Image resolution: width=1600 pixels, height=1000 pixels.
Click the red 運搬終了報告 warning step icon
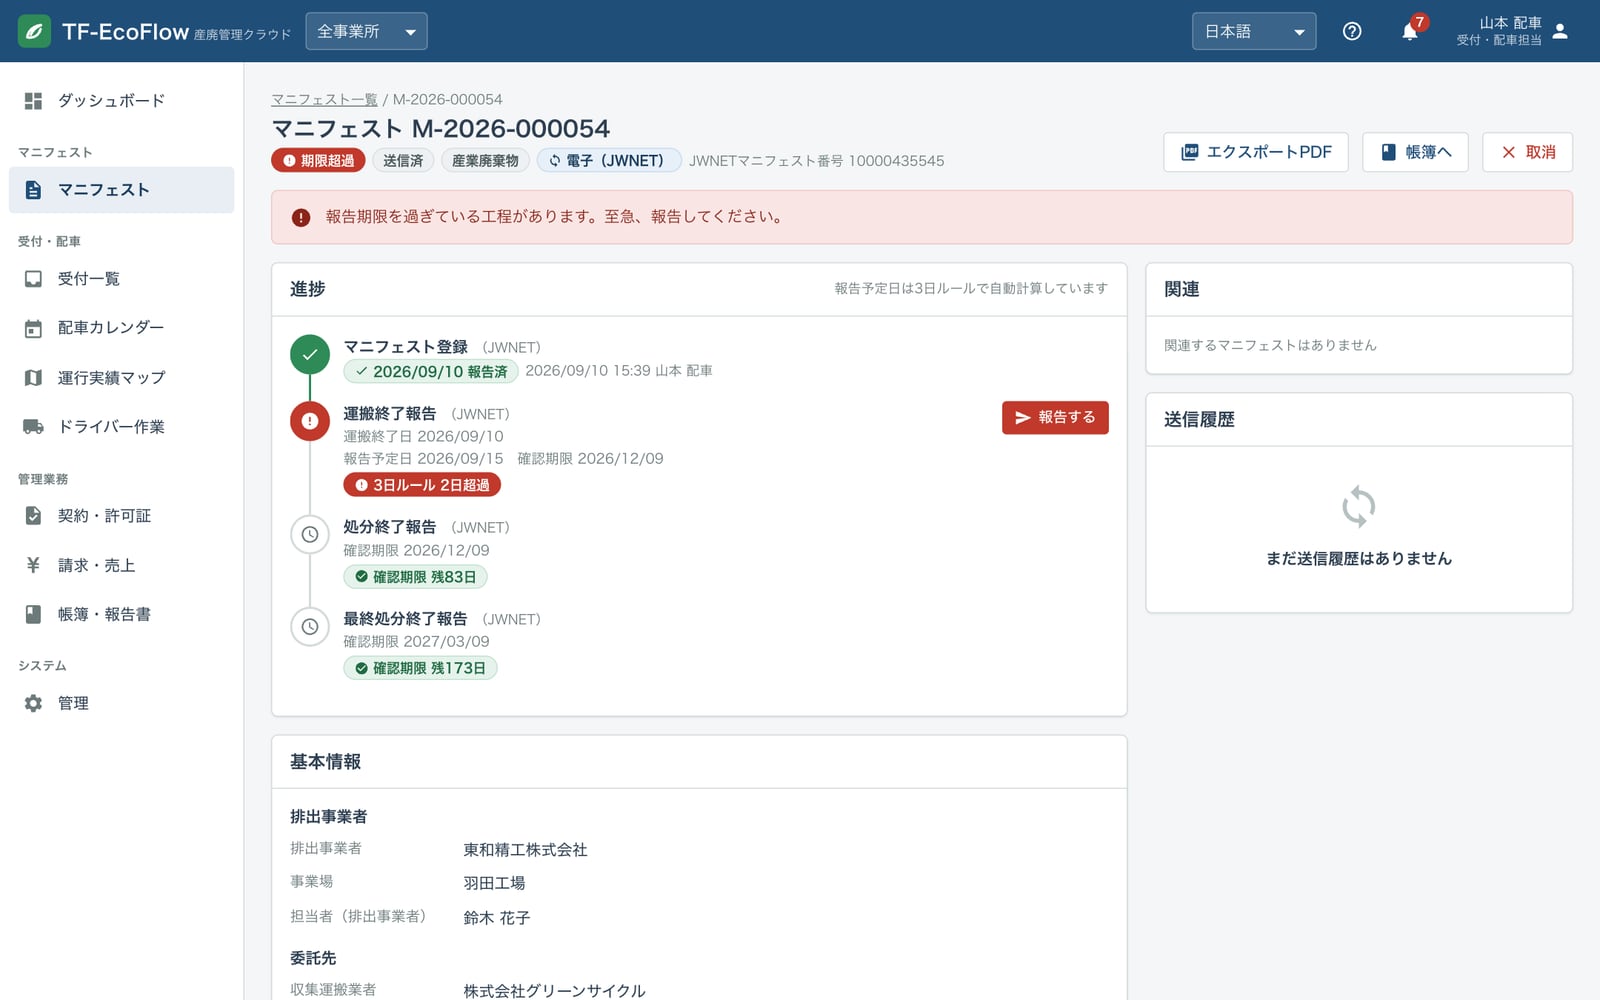[310, 421]
